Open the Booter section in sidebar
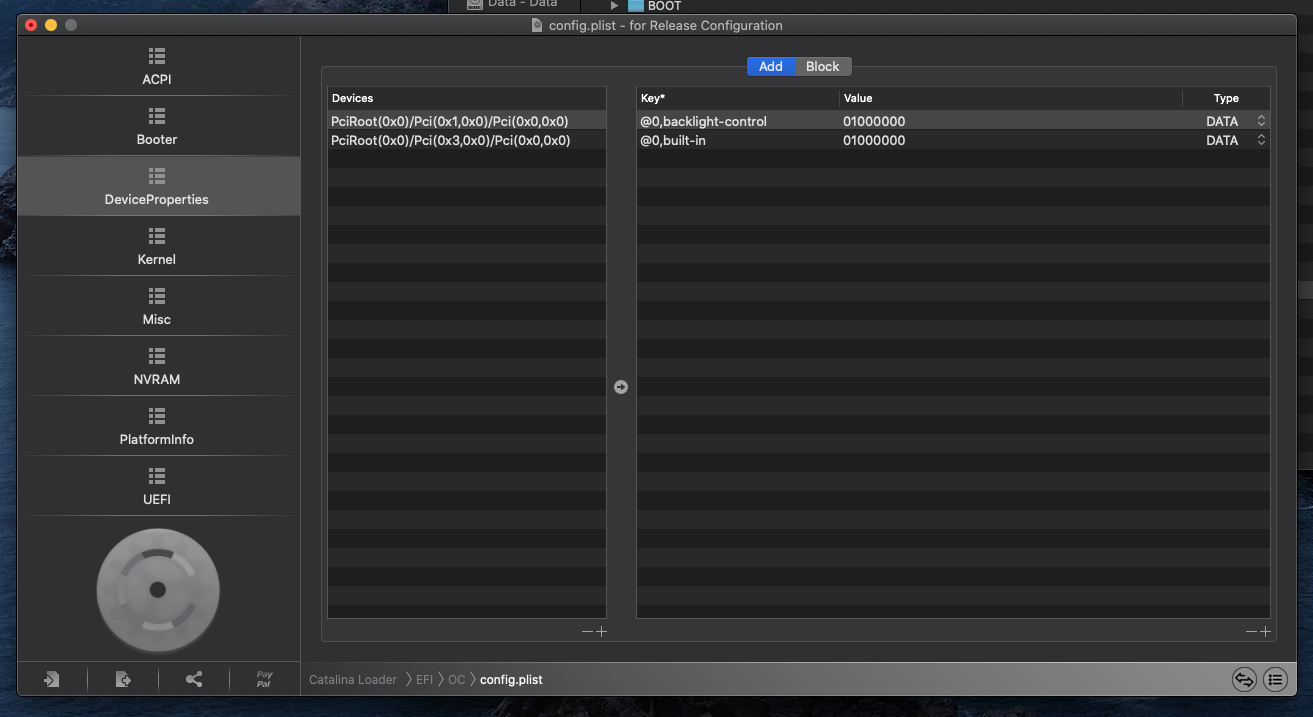The width and height of the screenshot is (1313, 717). pyautogui.click(x=158, y=126)
